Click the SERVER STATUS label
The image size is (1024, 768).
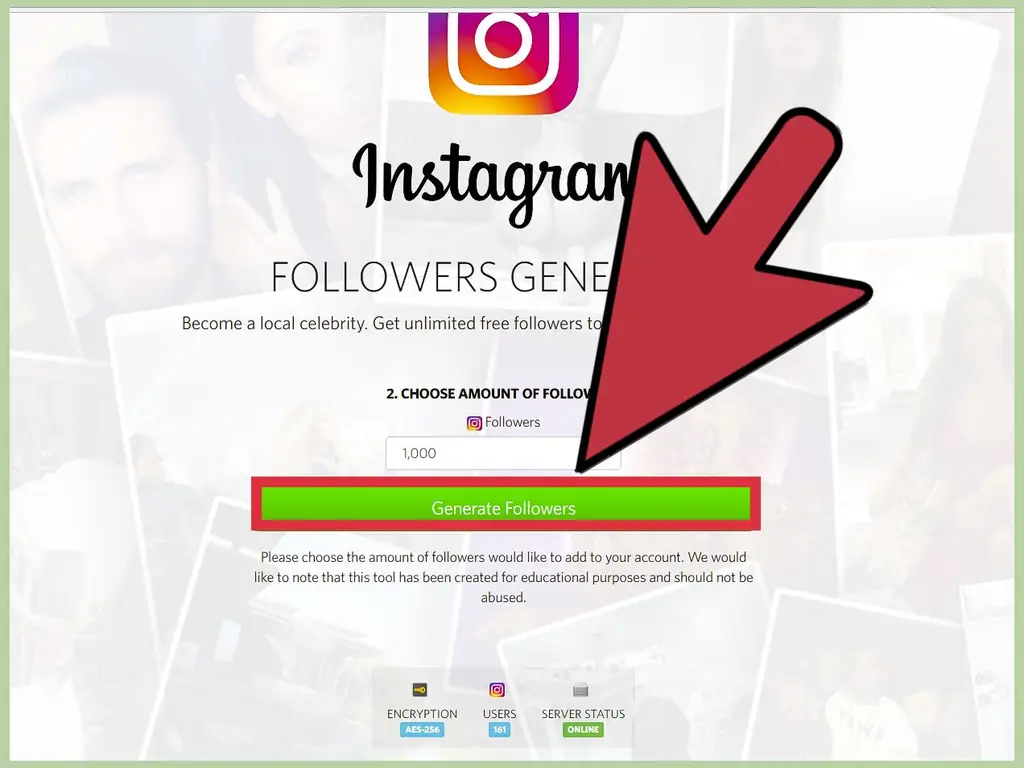[x=583, y=714]
